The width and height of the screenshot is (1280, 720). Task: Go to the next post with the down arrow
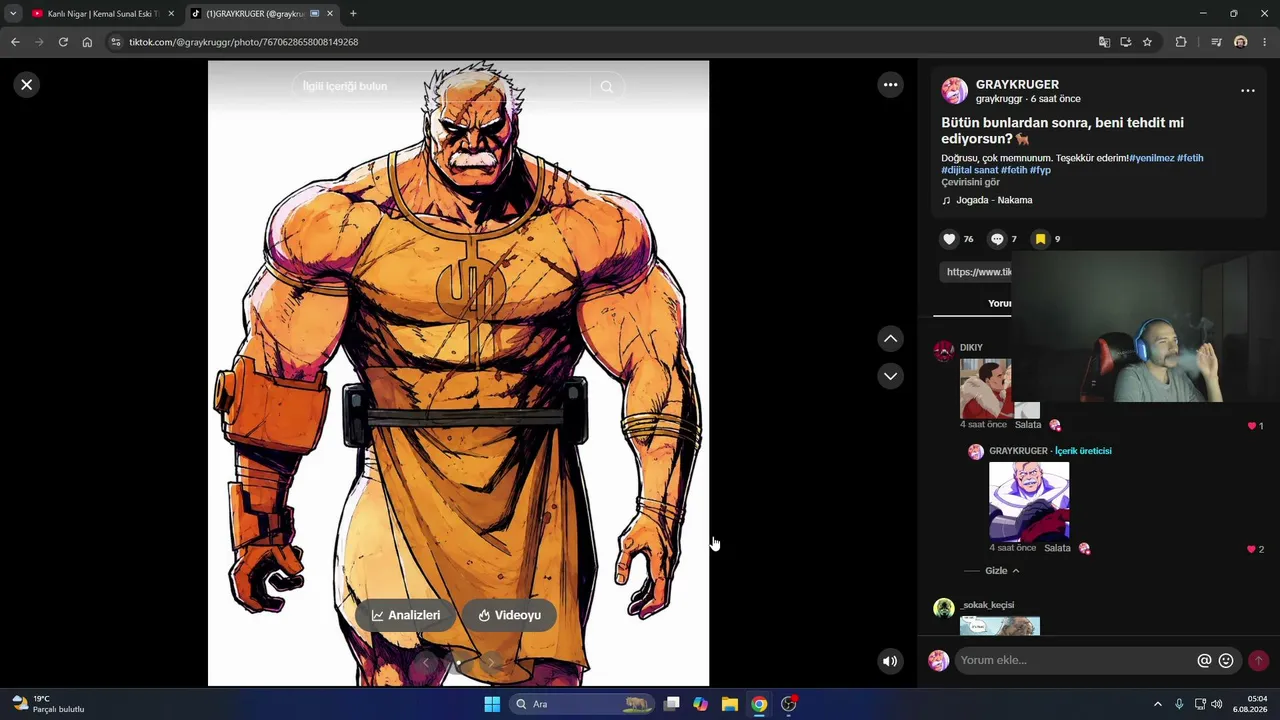click(890, 376)
